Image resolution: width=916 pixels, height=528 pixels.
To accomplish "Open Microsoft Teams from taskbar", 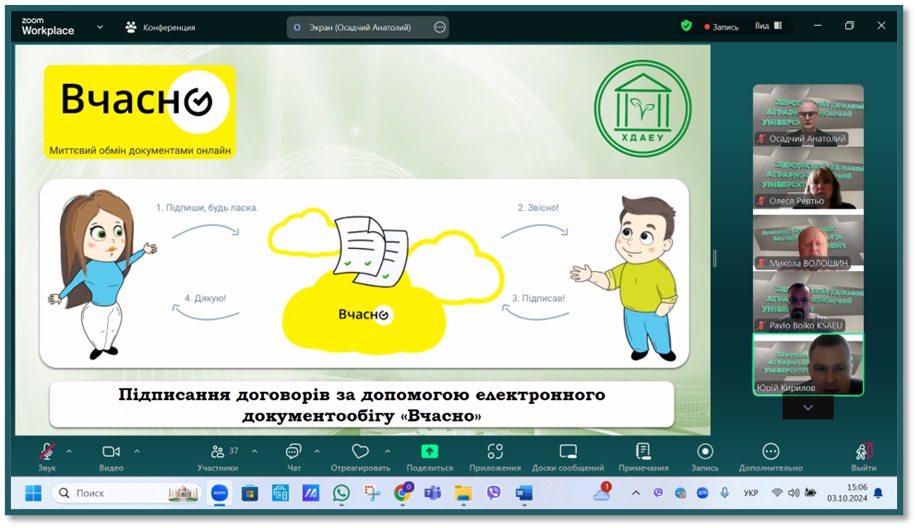I will click(433, 494).
